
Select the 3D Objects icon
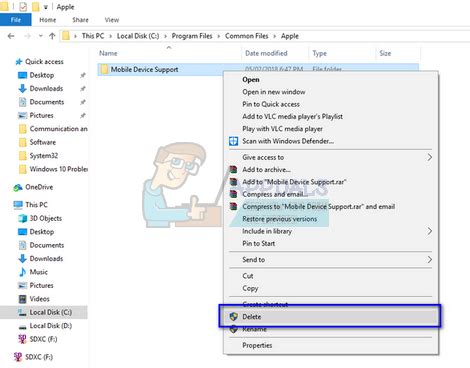[x=22, y=218]
